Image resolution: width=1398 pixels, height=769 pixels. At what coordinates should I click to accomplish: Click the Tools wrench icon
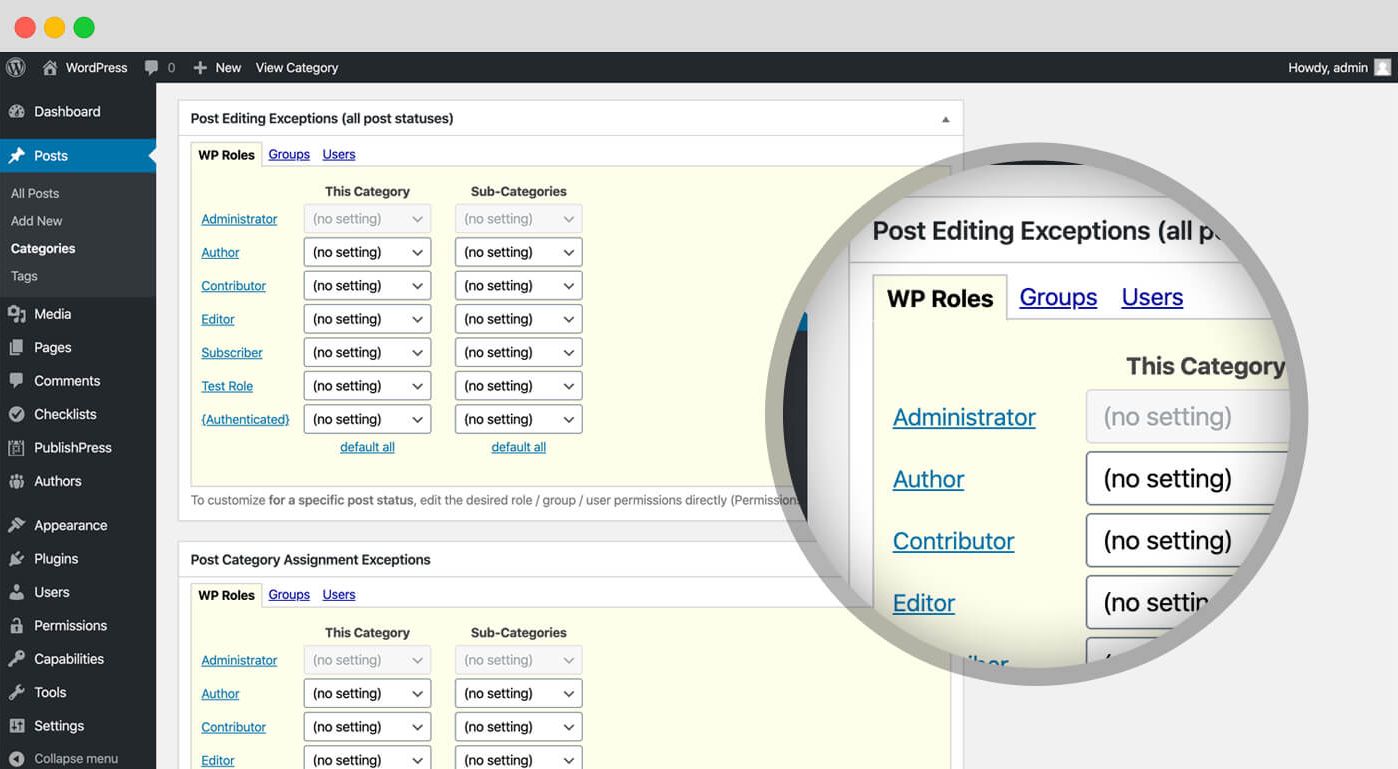tap(17, 692)
